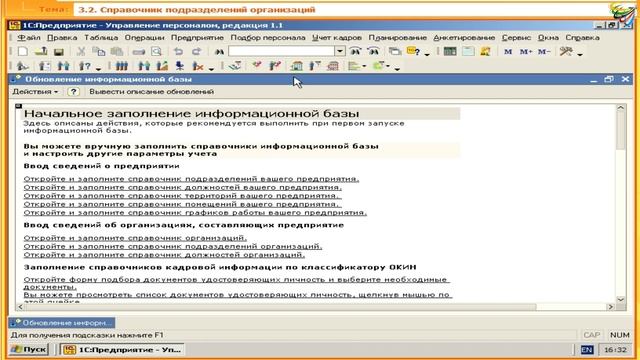The width and height of the screenshot is (640, 360).
Task: Open the Справка menu
Action: click(582, 38)
